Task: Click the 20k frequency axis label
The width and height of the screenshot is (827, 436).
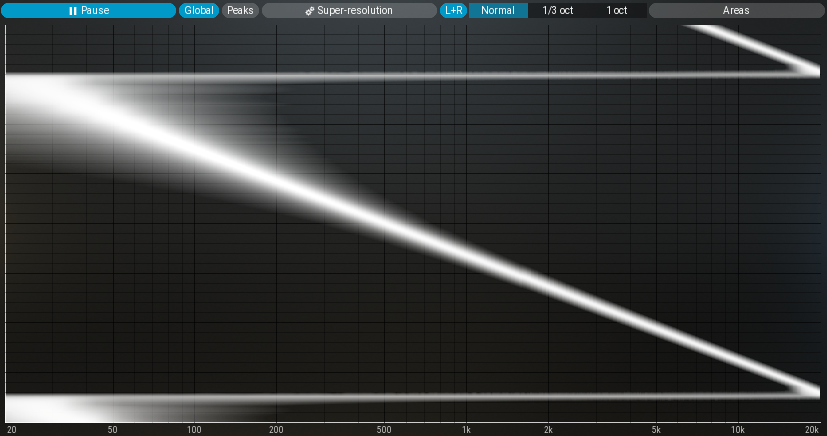Action: [812, 430]
